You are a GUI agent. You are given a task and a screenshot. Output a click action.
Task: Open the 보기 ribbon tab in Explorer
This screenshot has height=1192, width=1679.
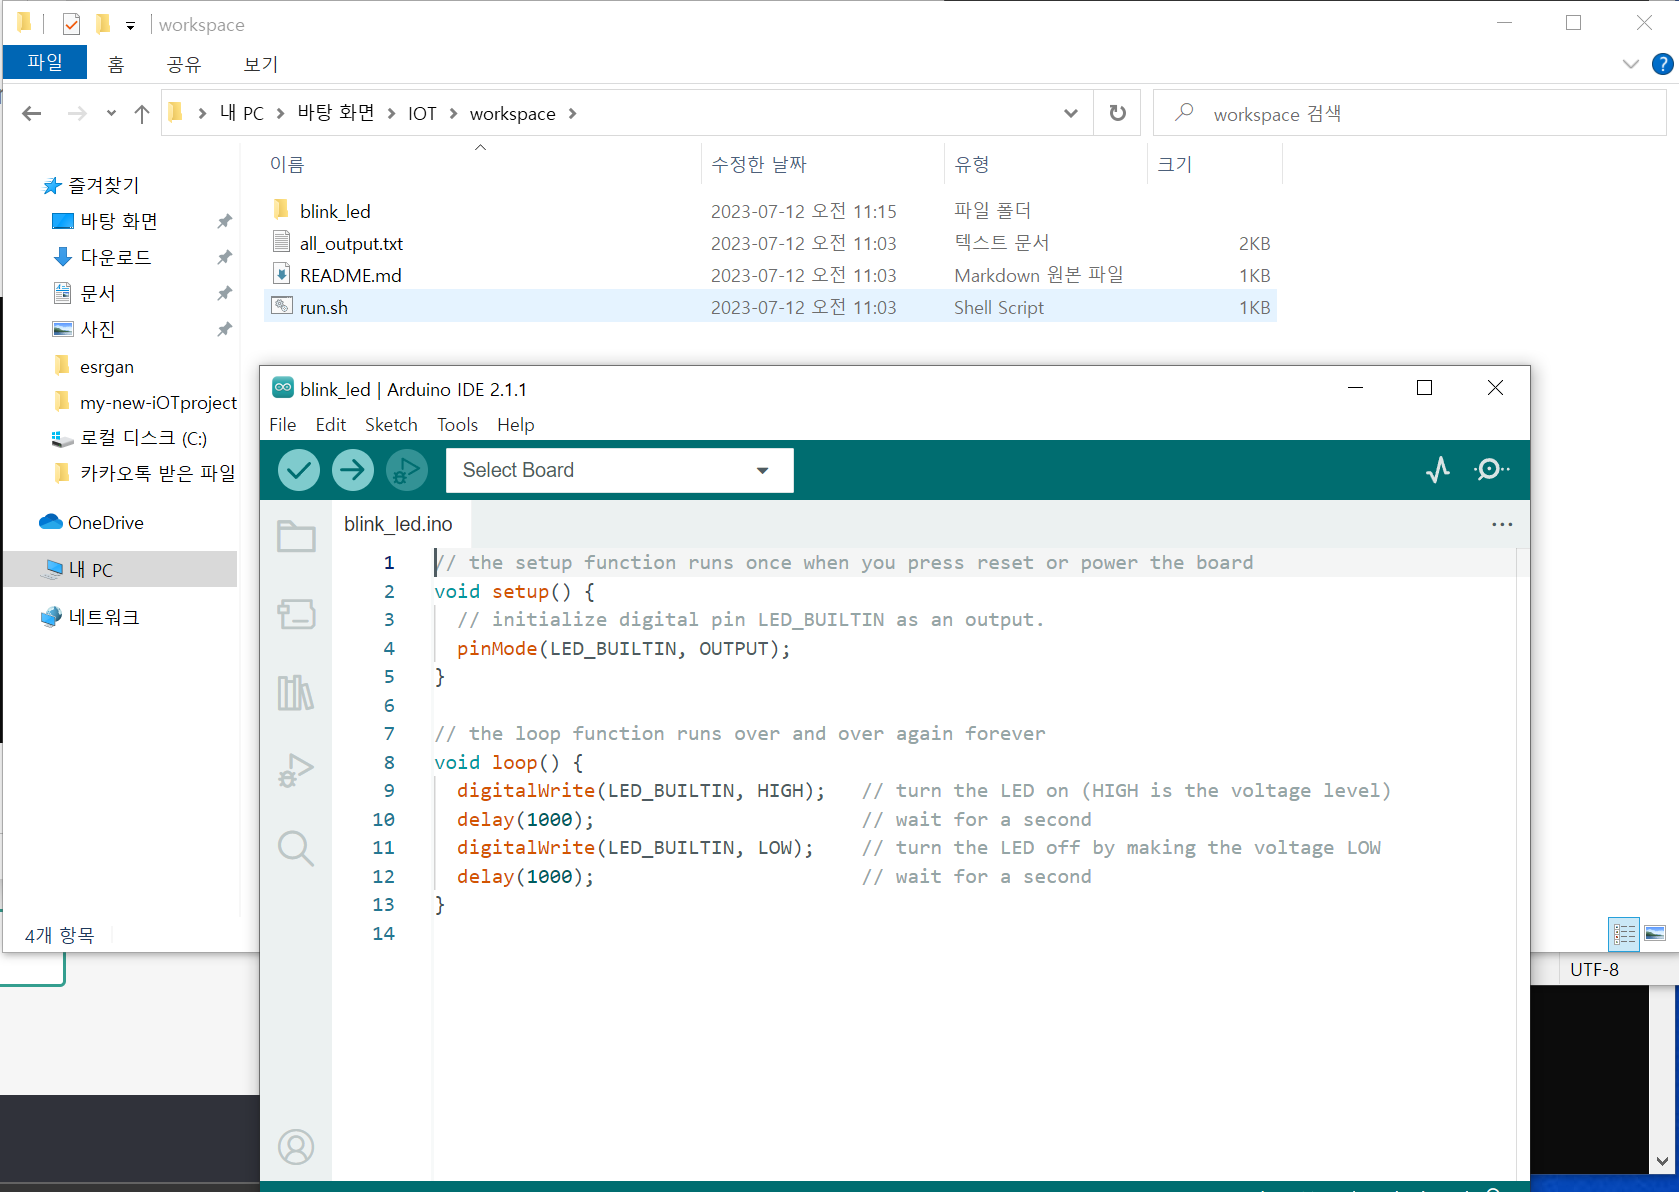coord(261,64)
